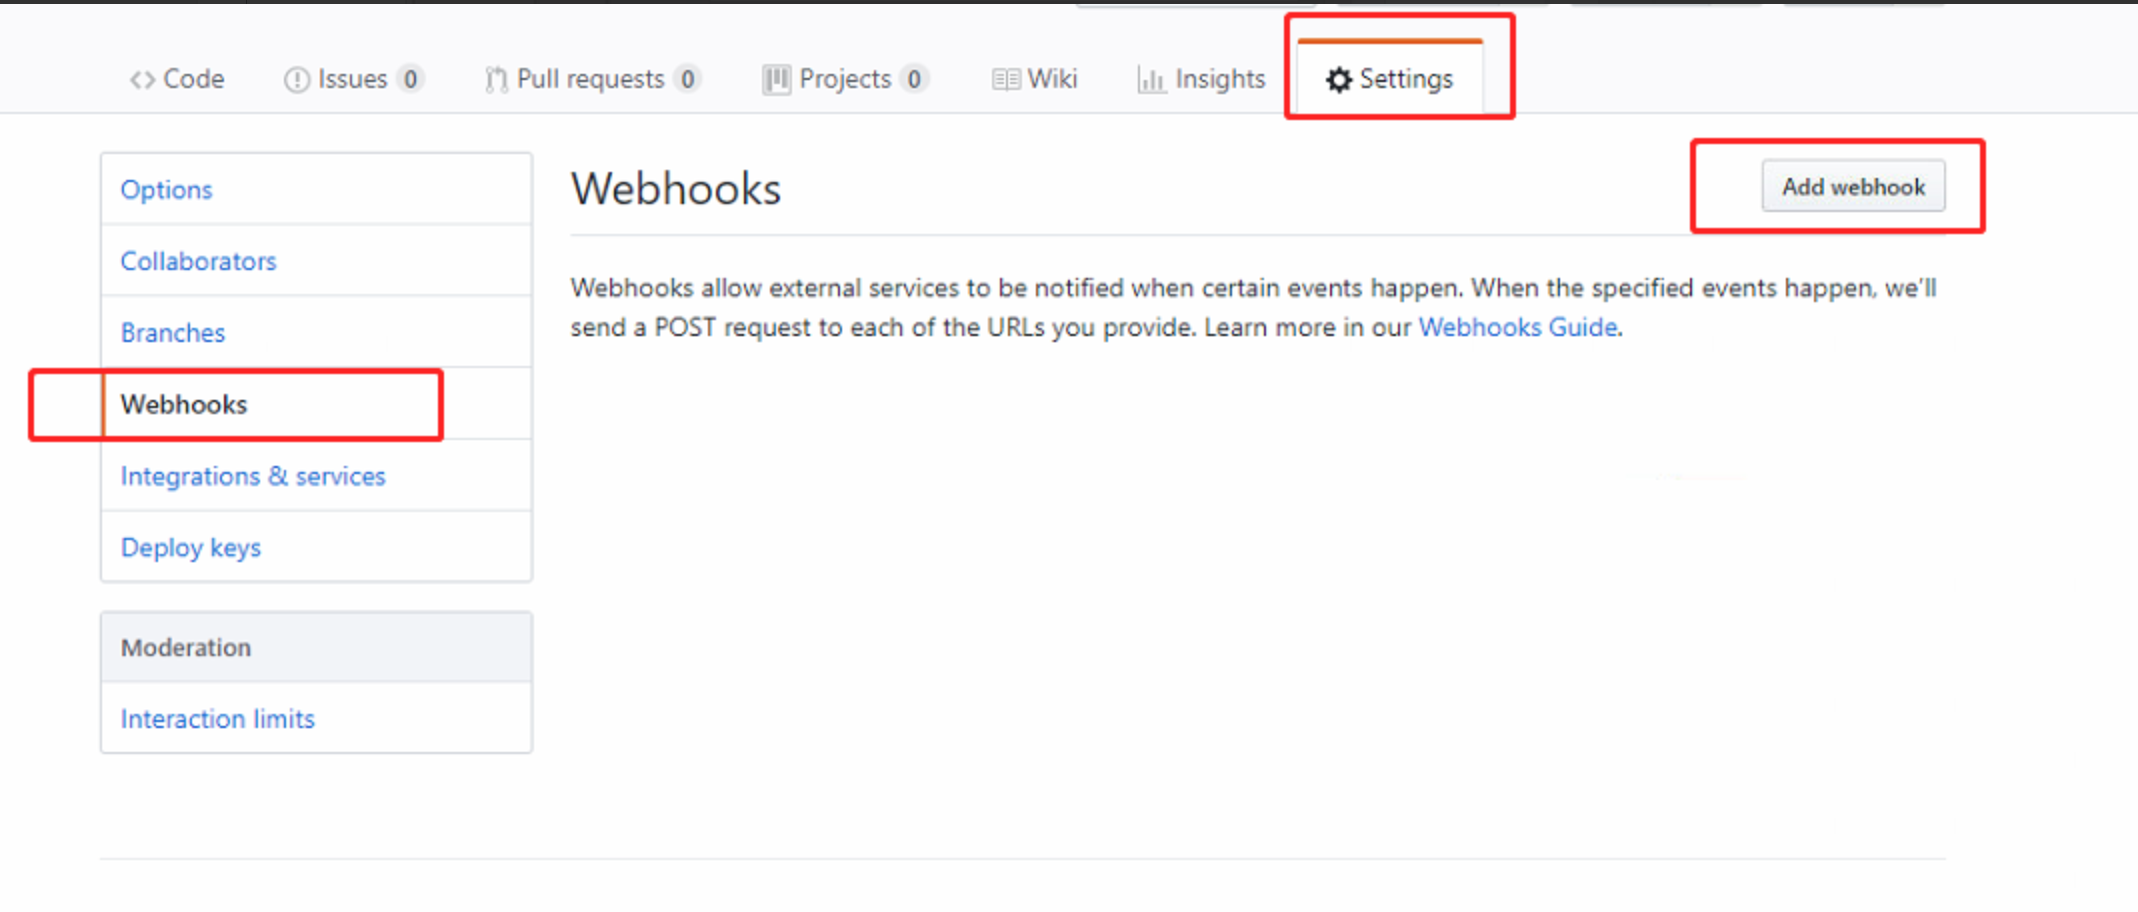Navigate to Deploy keys
2138x912 pixels.
[191, 548]
